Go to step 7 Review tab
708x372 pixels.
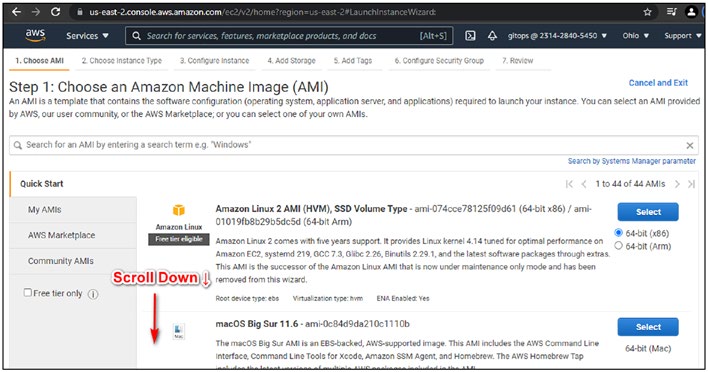[x=517, y=60]
